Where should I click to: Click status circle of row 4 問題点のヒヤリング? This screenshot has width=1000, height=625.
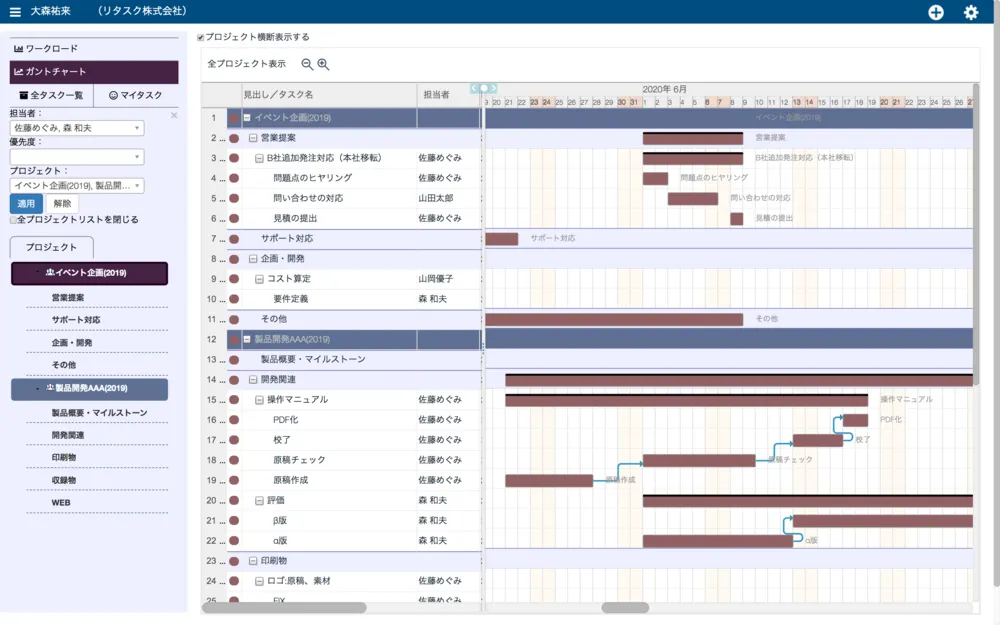[234, 179]
